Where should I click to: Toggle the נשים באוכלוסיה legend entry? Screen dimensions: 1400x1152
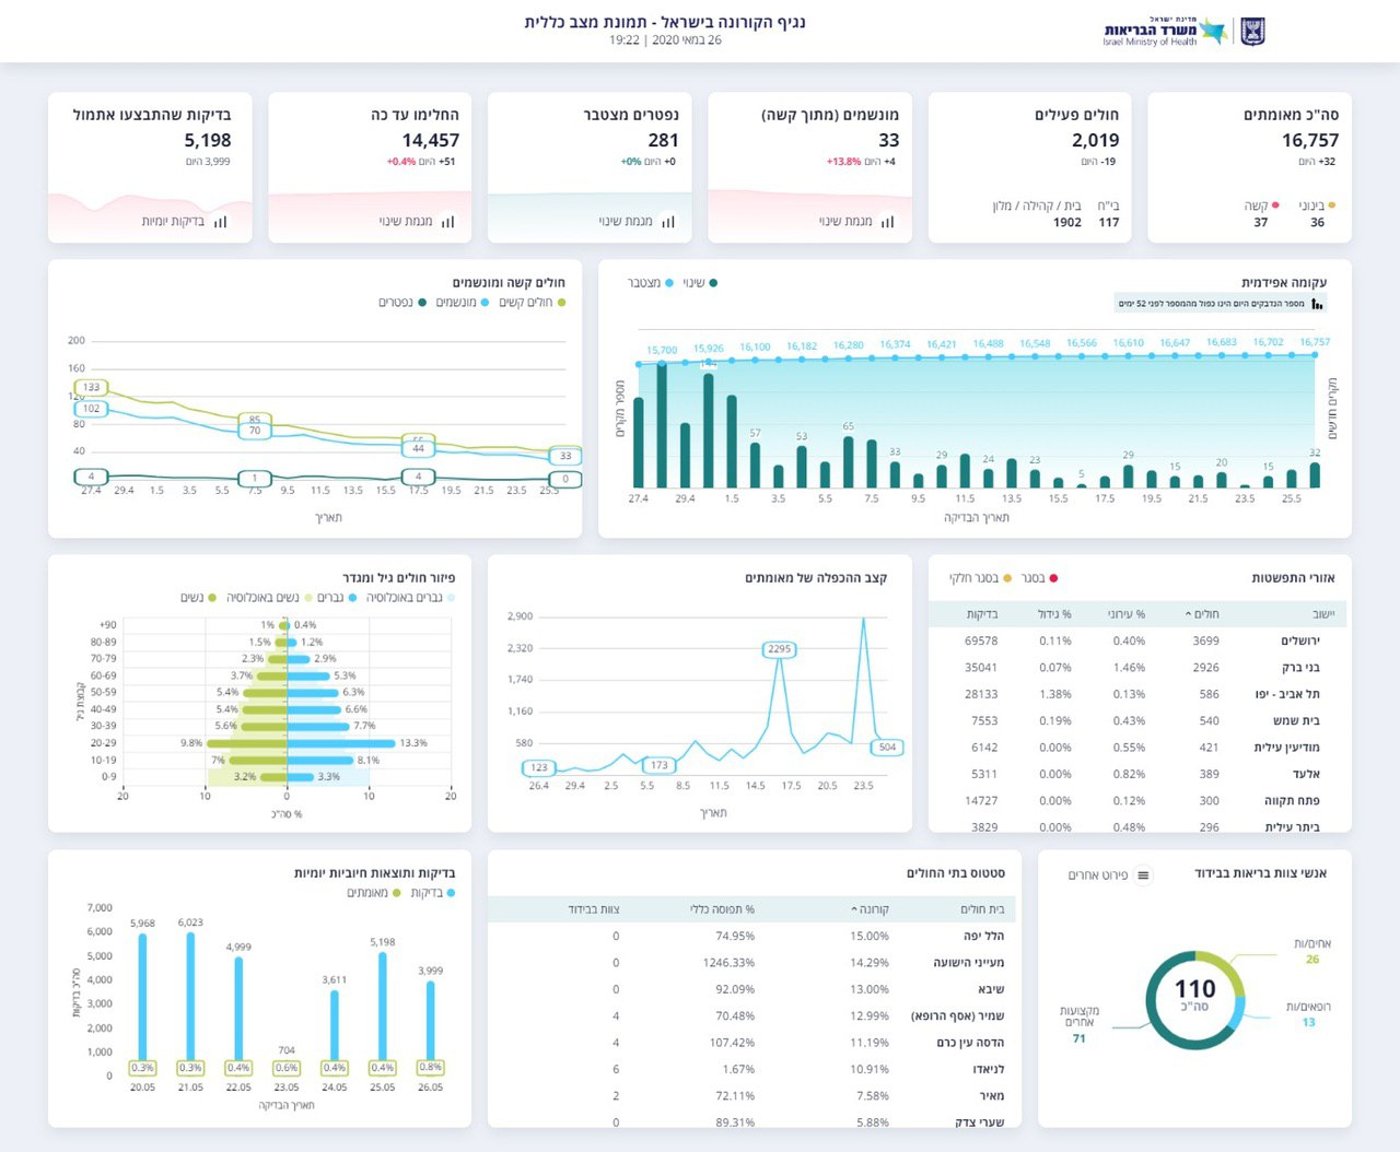click(268, 598)
